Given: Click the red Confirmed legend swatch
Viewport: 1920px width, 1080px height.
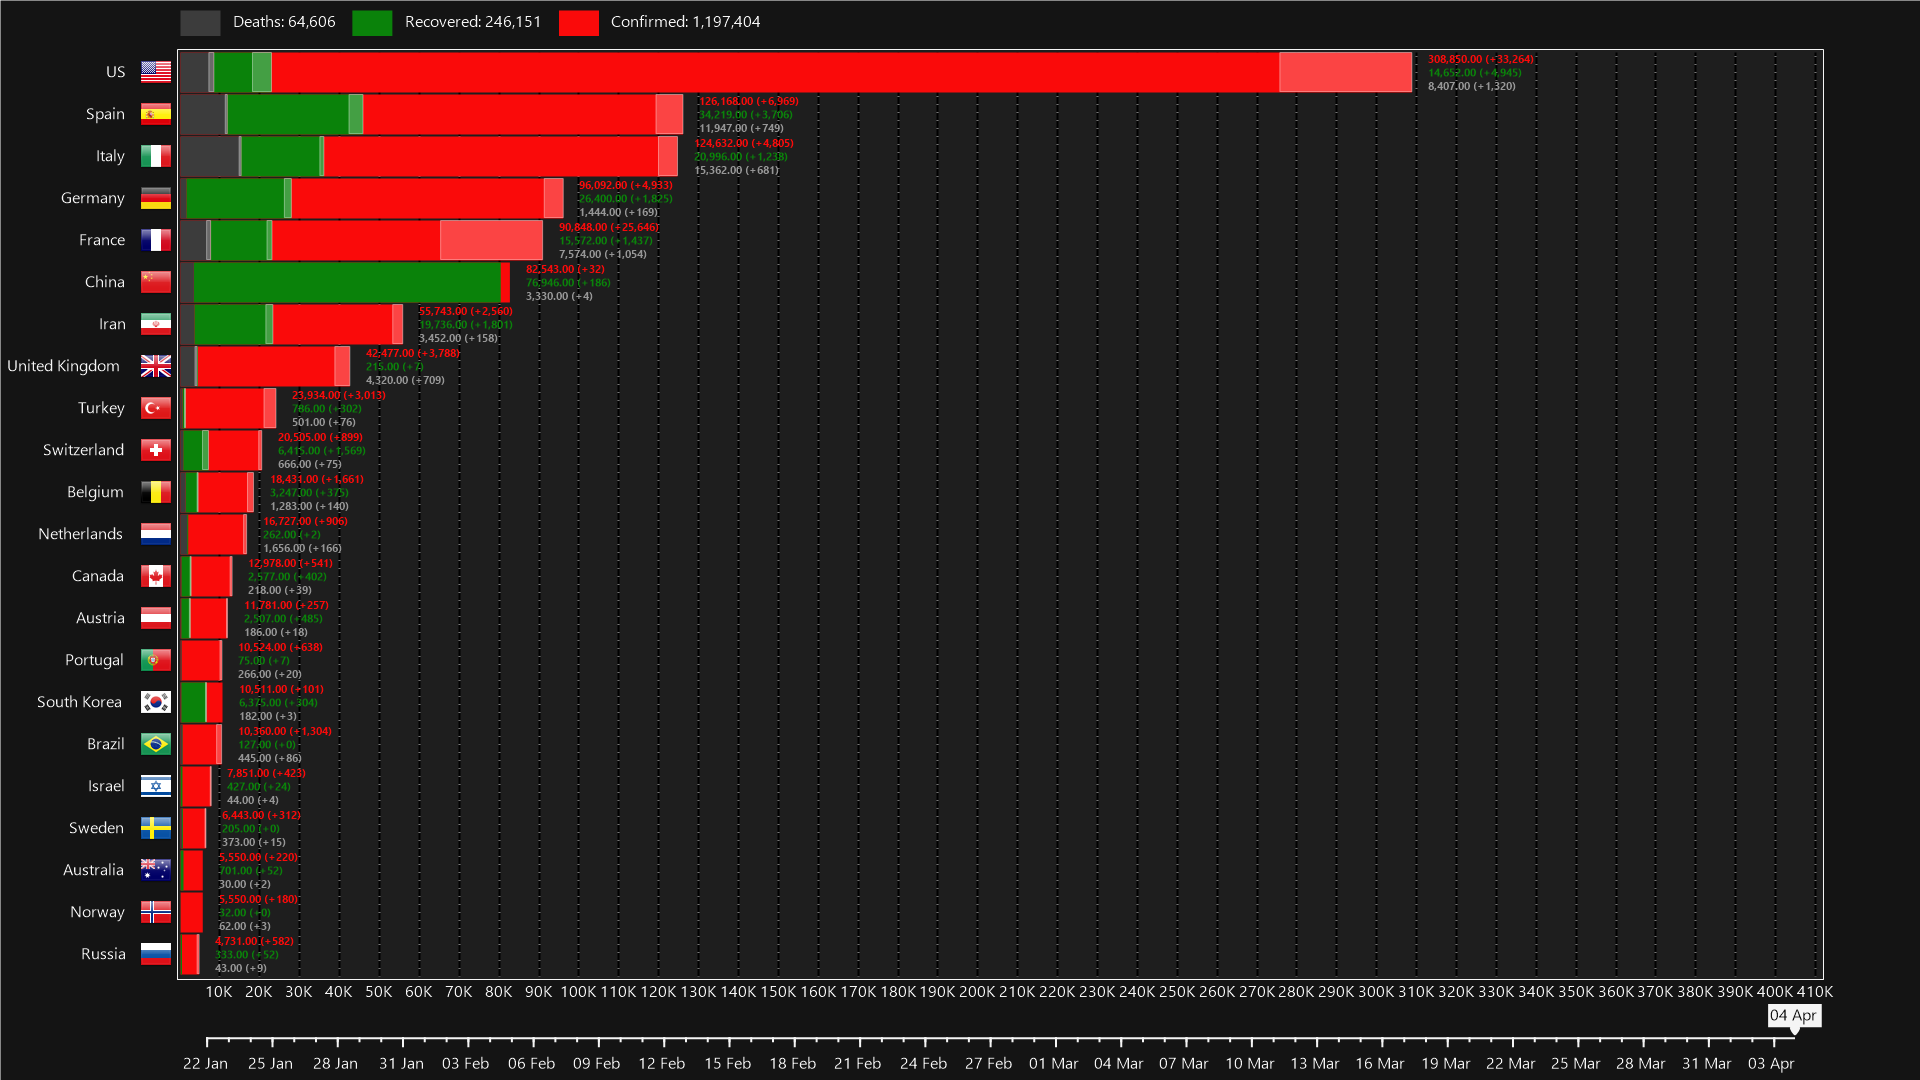Looking at the screenshot, I should click(x=579, y=23).
